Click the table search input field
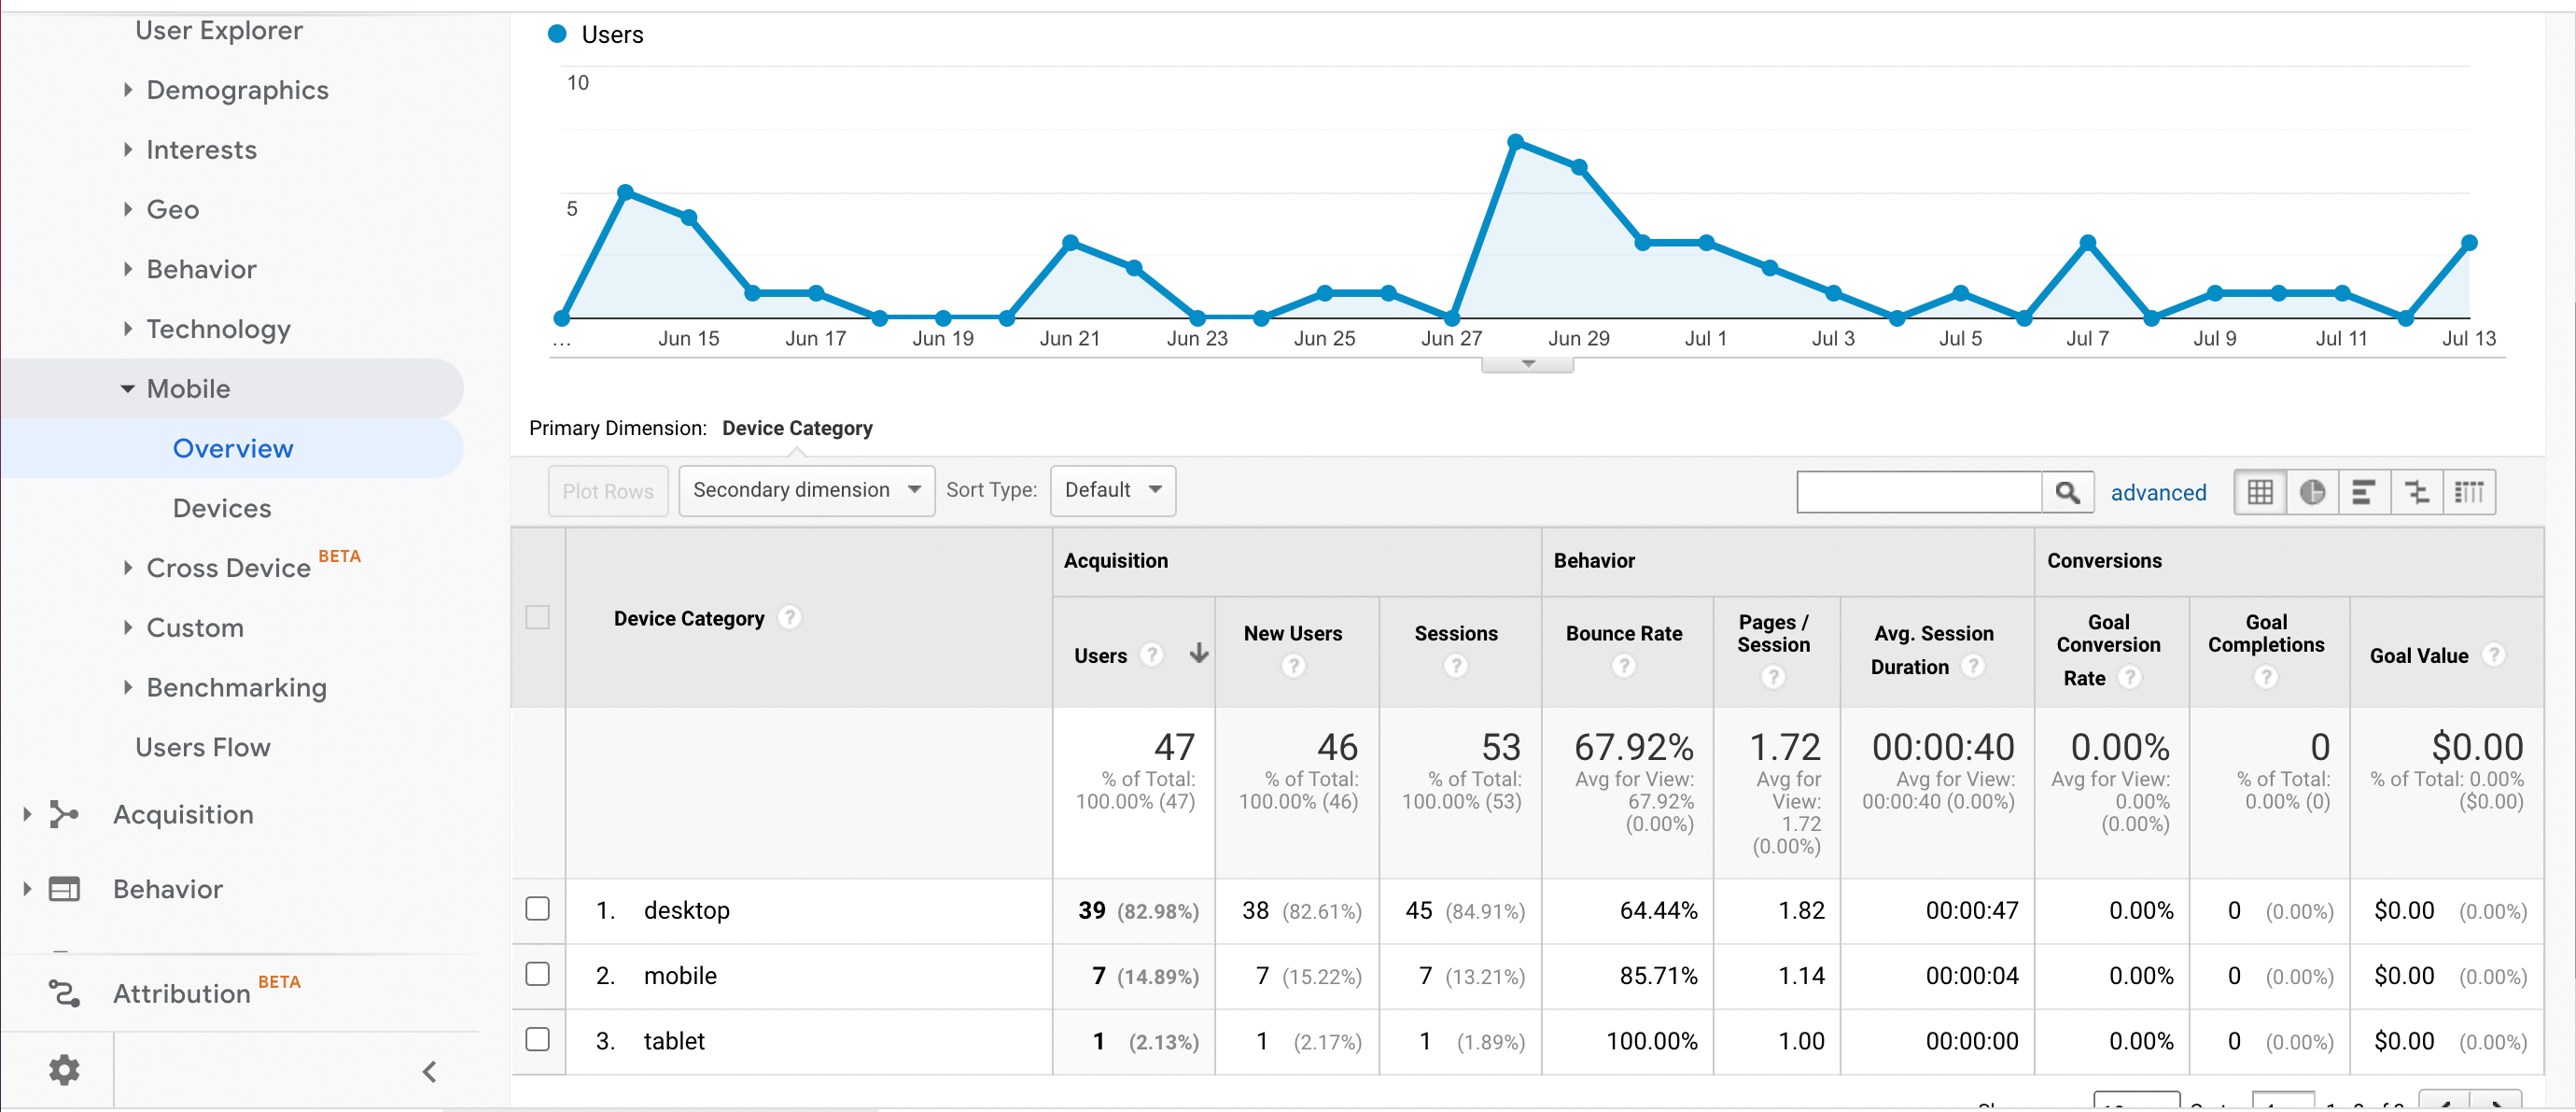This screenshot has height=1112, width=2576. [x=1918, y=492]
